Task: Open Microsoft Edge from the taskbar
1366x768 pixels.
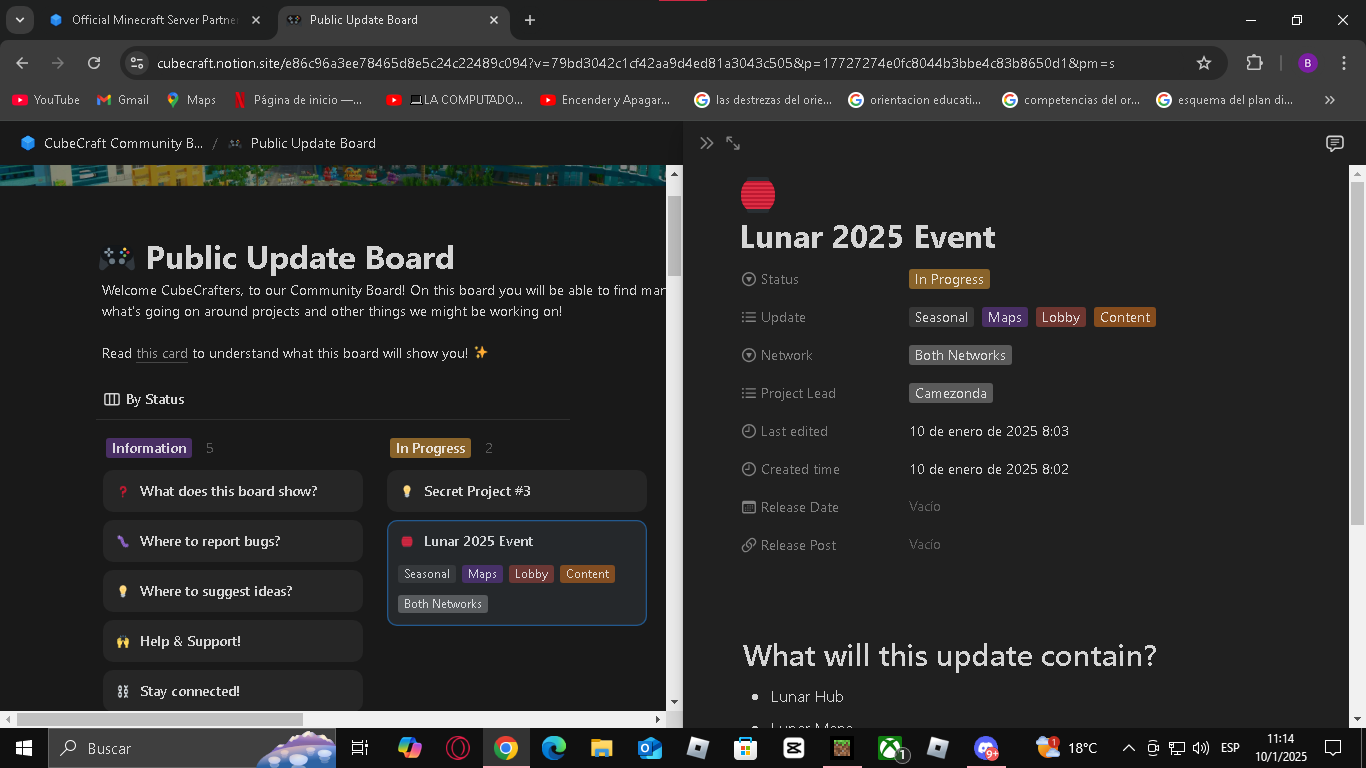Action: (x=554, y=748)
